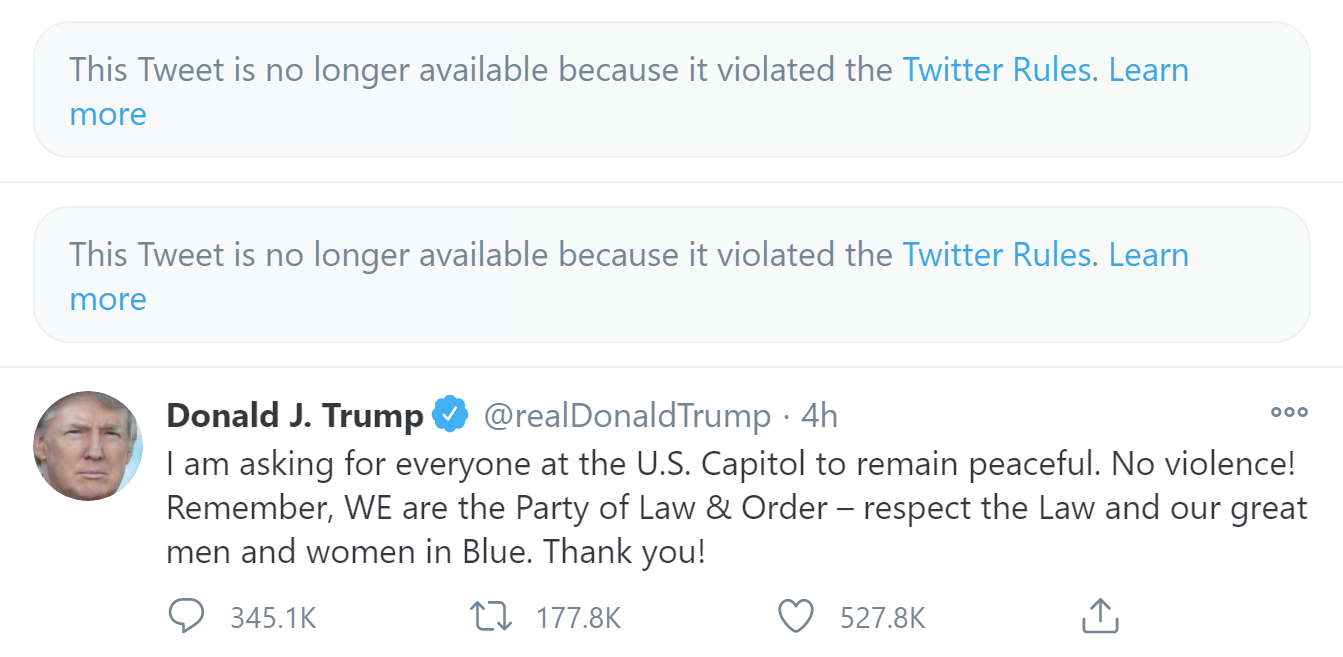The image size is (1343, 657).
Task: Click the second unavailable tweet notice box
Action: (671, 320)
